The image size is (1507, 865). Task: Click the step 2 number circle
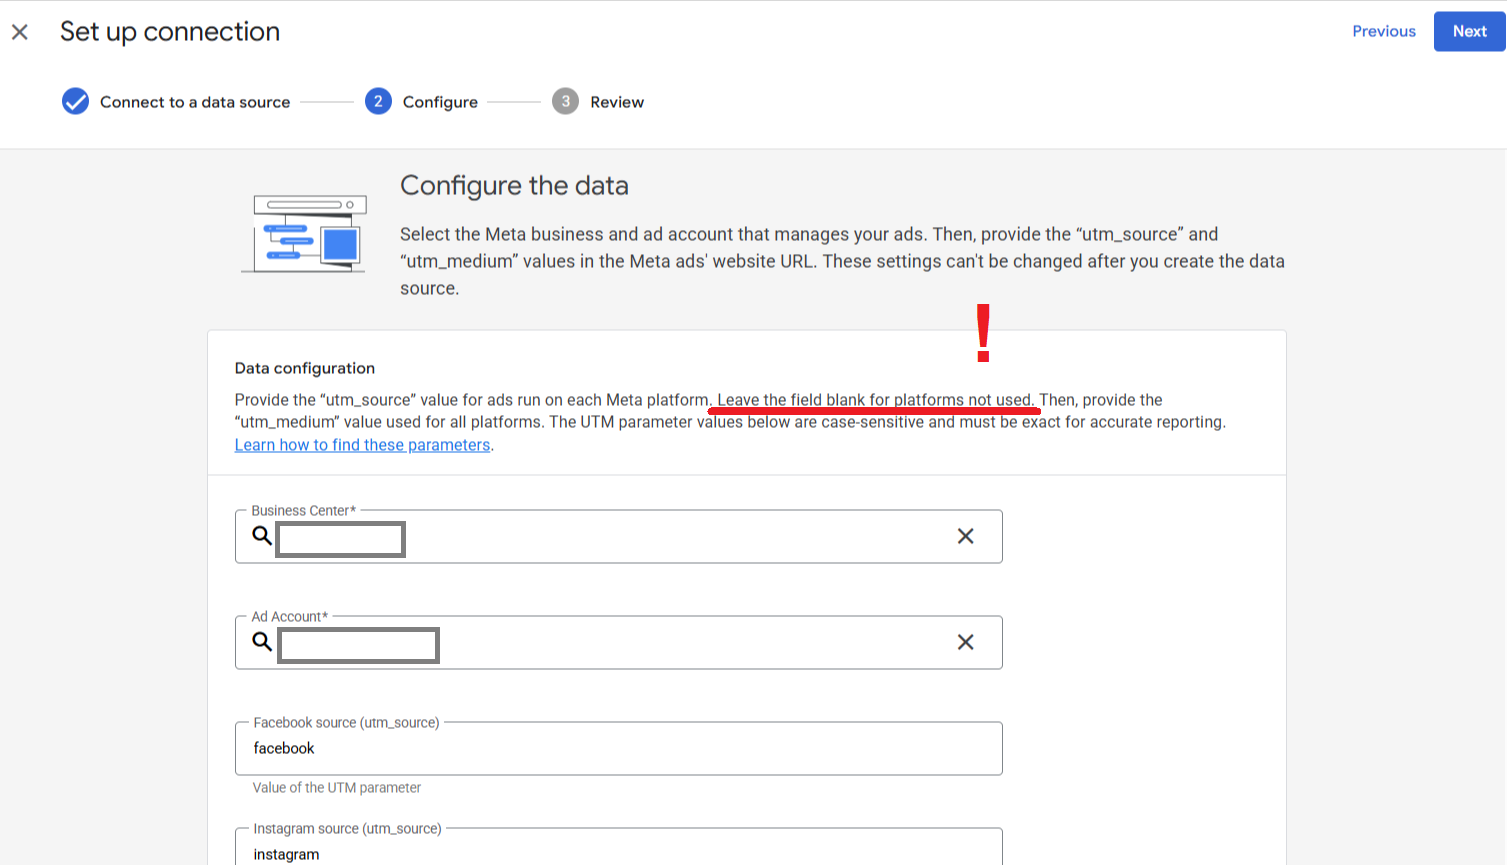(x=378, y=102)
